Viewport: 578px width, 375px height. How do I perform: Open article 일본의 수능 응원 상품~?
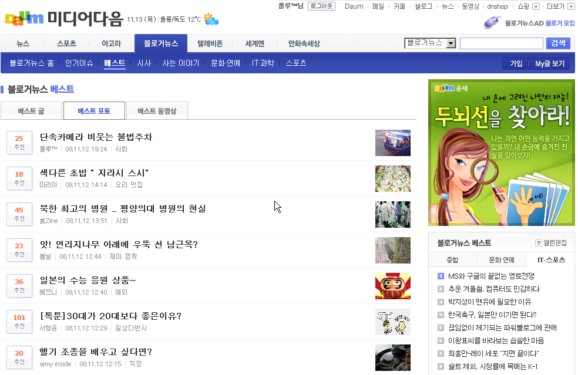pos(88,280)
